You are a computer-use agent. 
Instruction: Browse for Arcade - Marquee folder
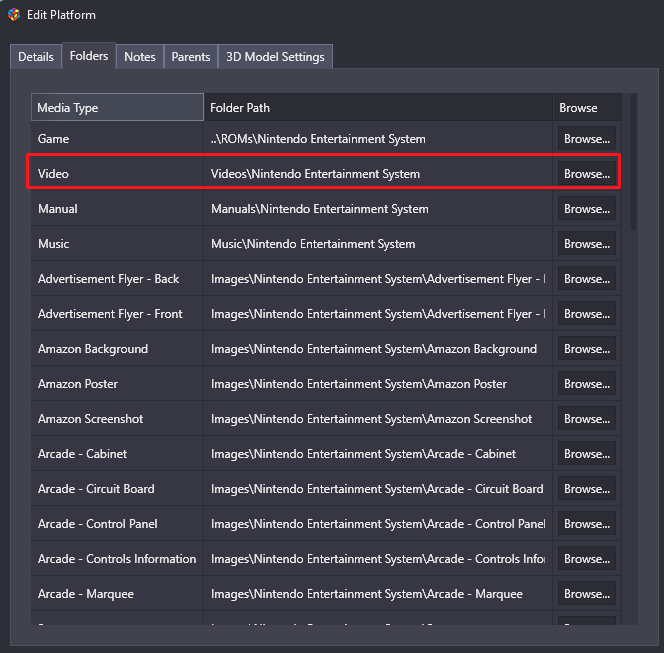click(587, 594)
